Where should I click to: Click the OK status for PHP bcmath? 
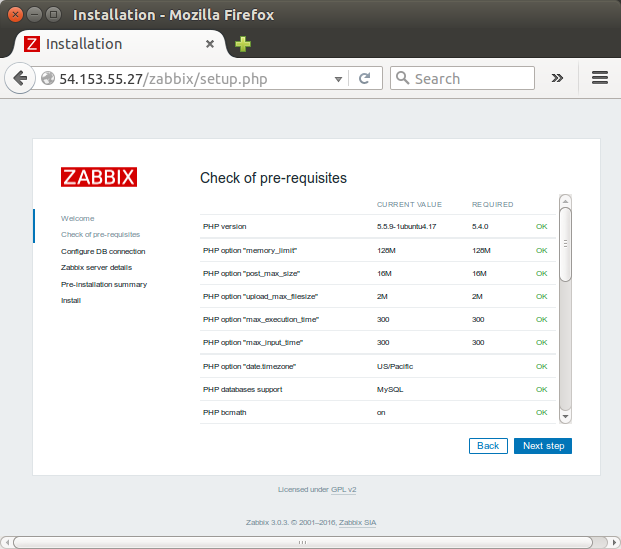(x=541, y=412)
